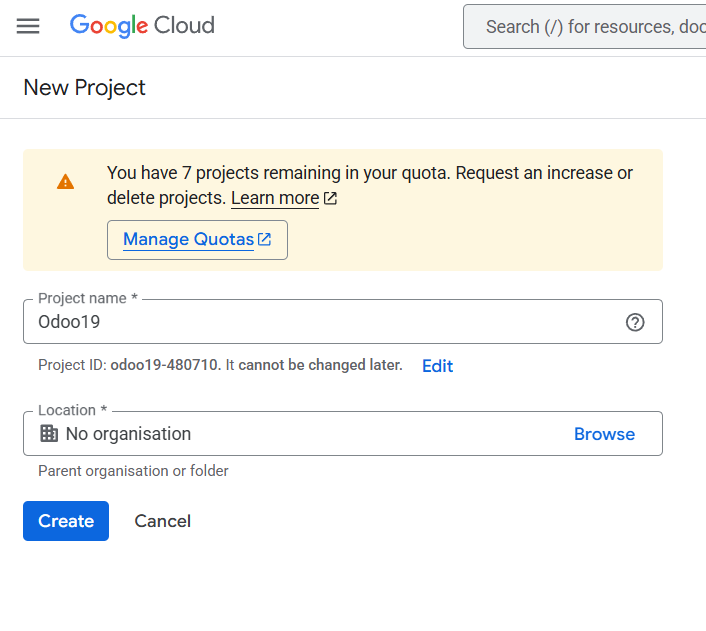This screenshot has height=631, width=706.
Task: Focus the resource search bar
Action: (x=584, y=27)
